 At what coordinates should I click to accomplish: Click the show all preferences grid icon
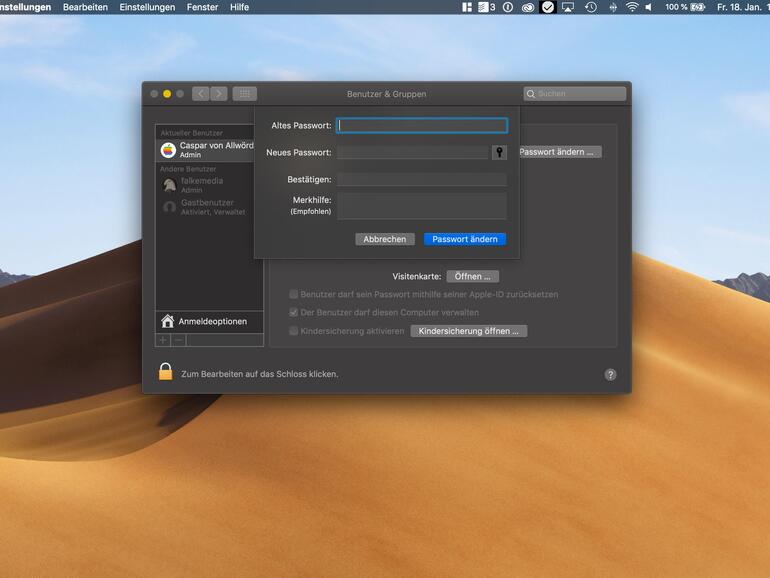coord(244,94)
